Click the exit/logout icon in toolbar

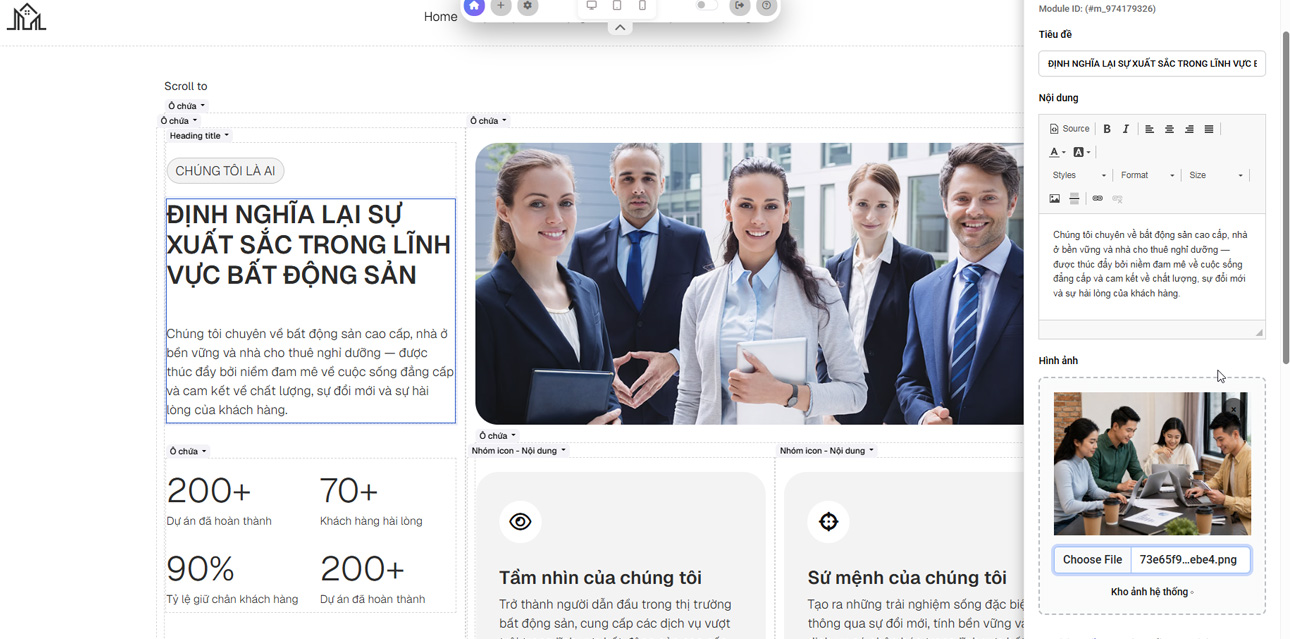point(740,6)
